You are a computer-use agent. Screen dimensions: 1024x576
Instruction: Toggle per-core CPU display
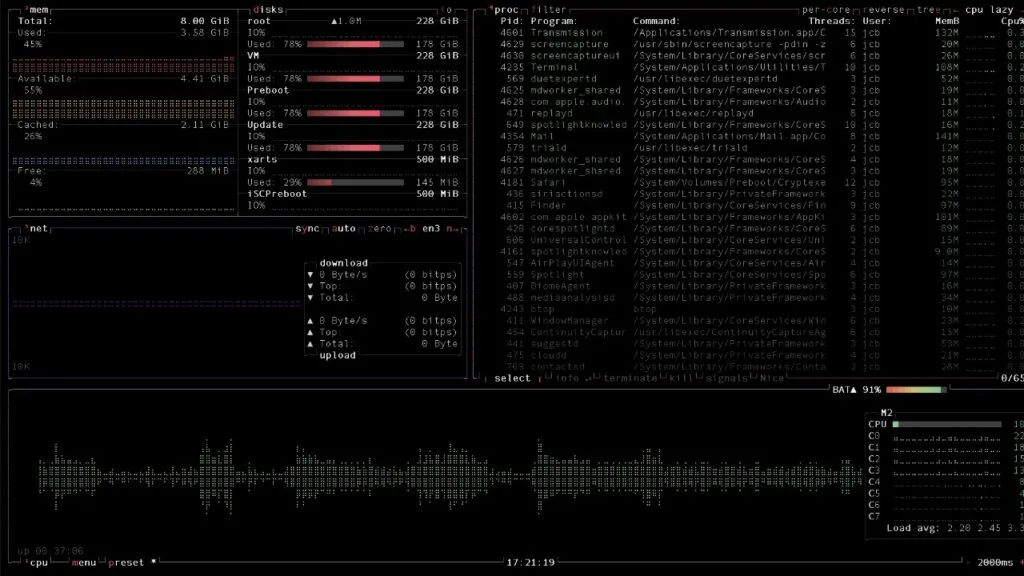pyautogui.click(x=824, y=9)
